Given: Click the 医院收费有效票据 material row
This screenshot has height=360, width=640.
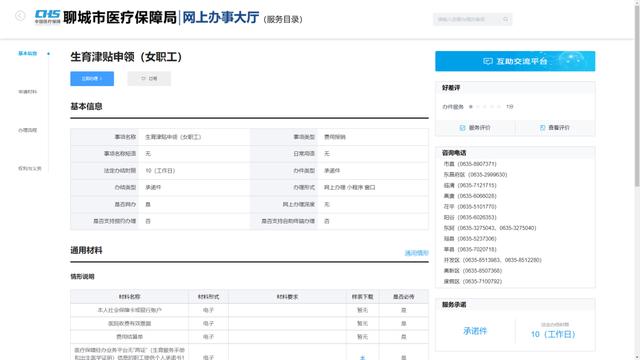Looking at the screenshot, I should coord(249,323).
